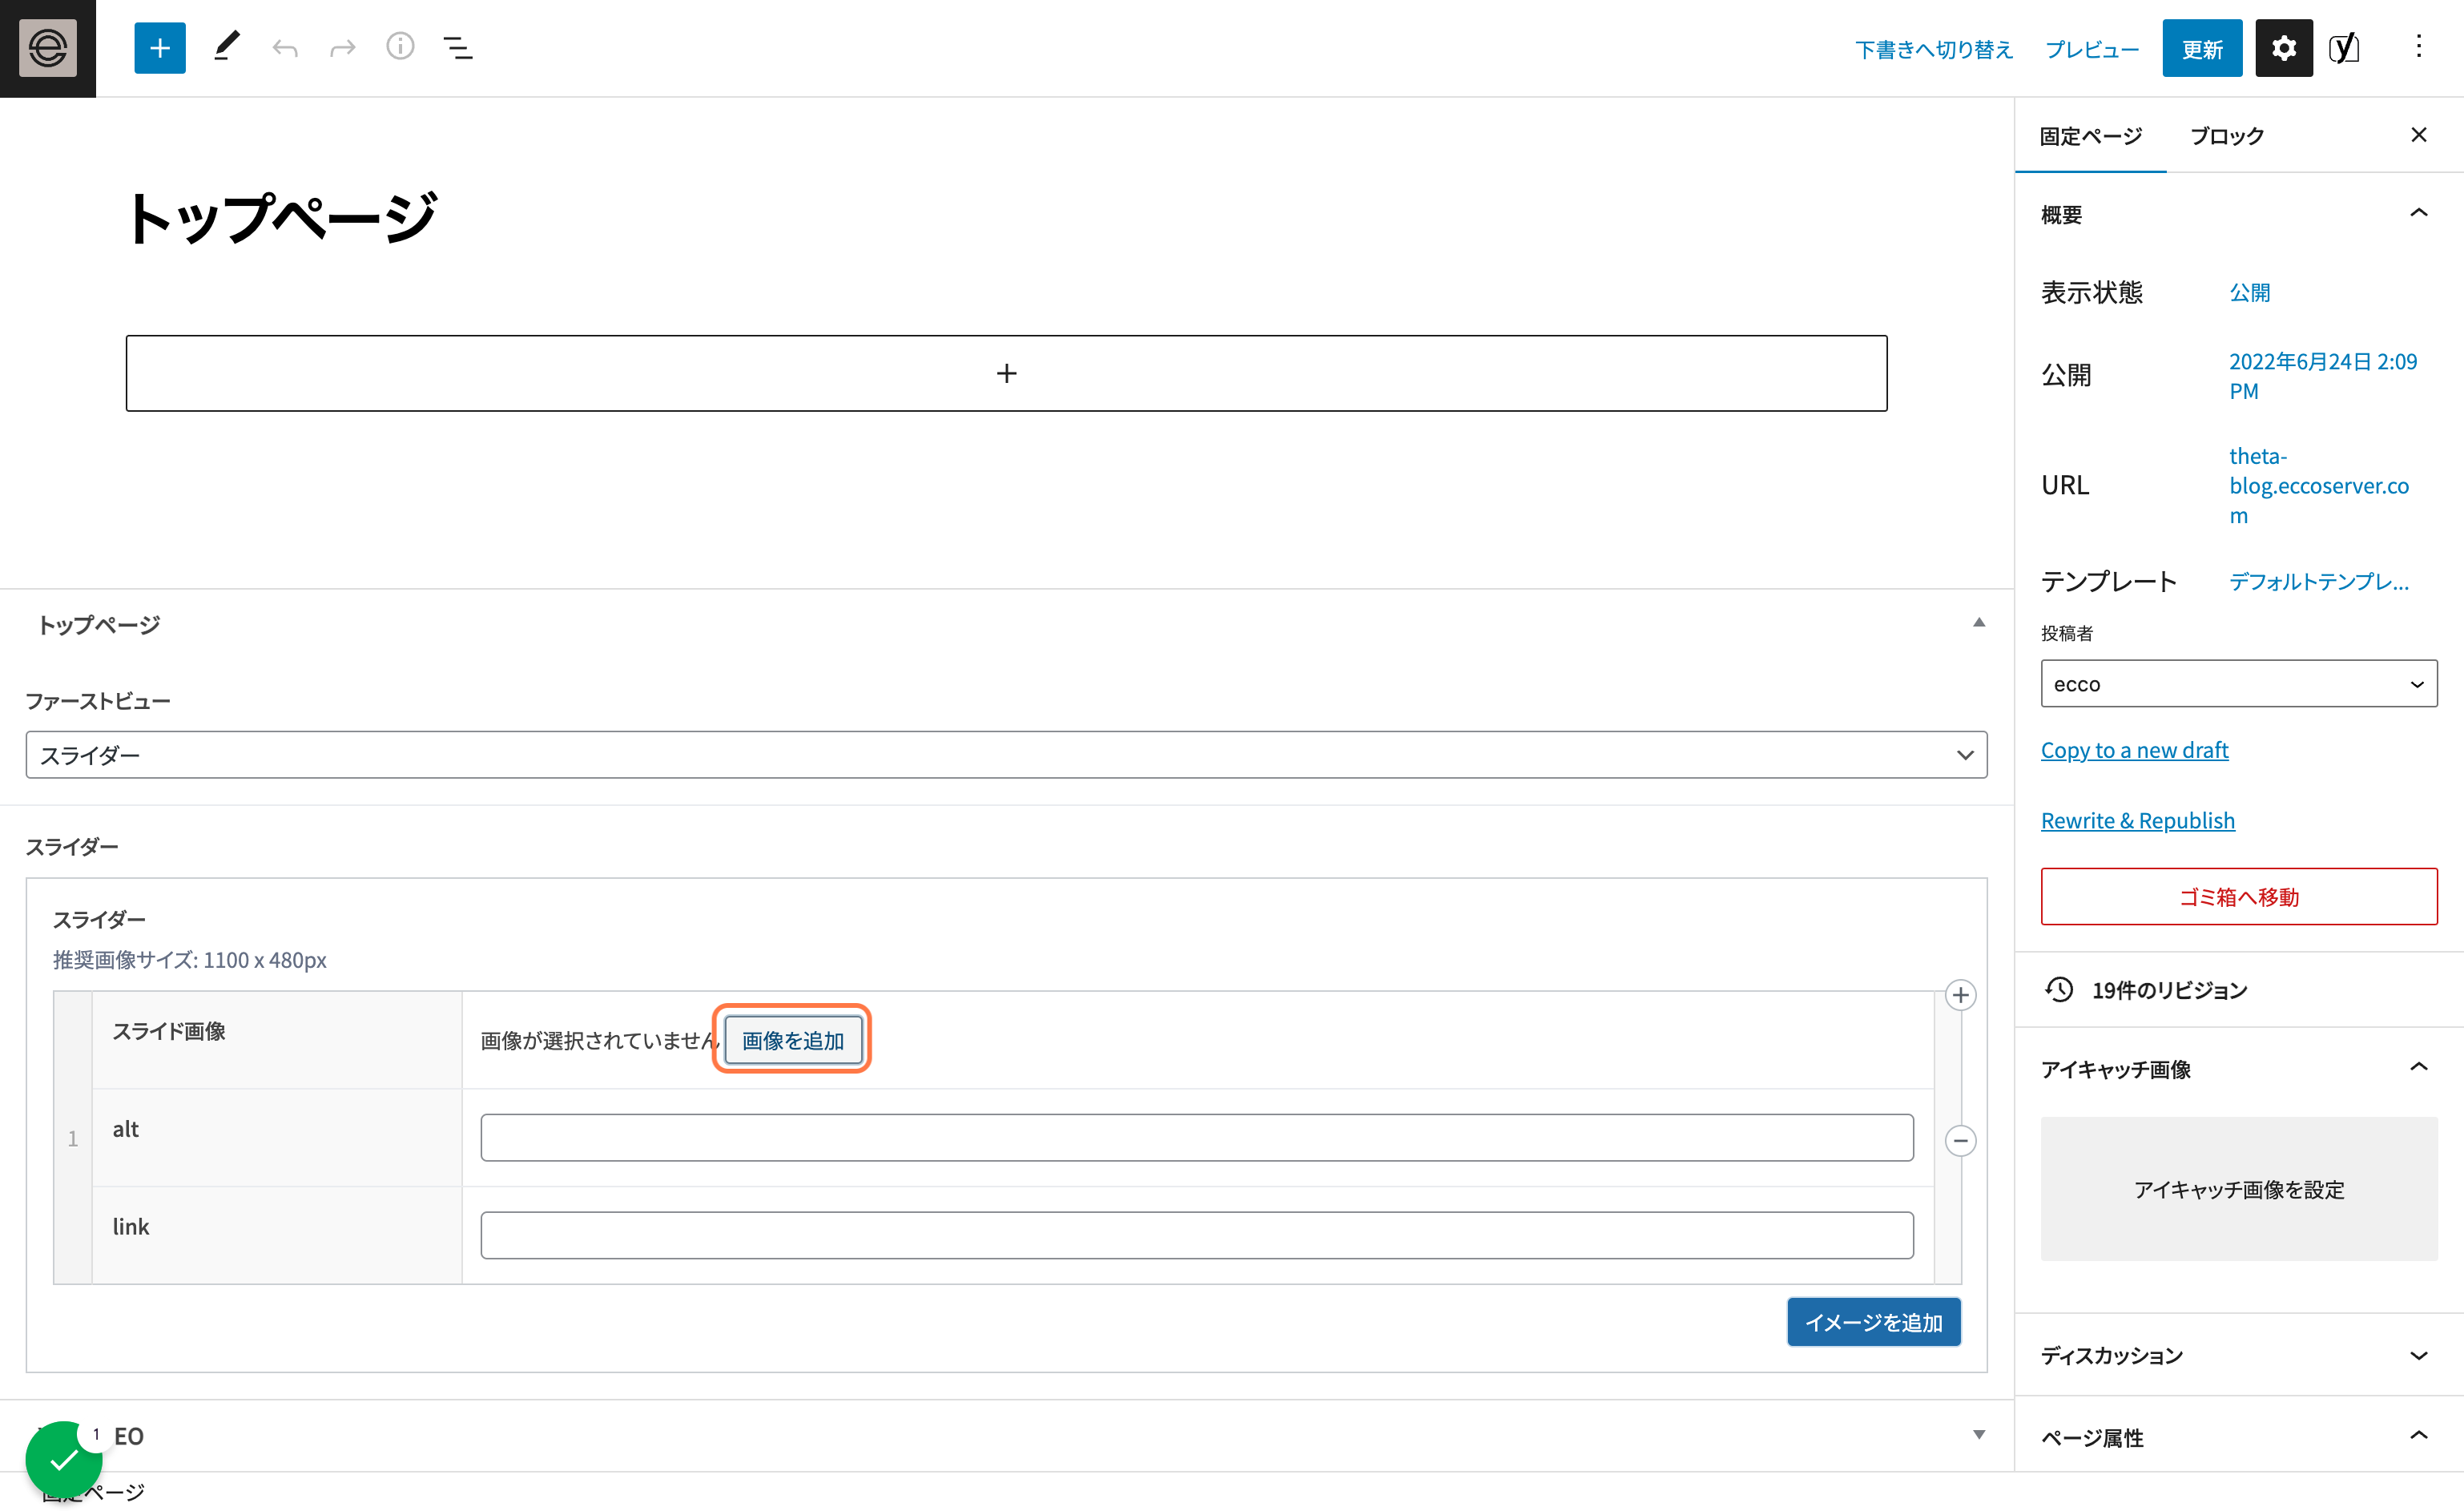Image resolution: width=2464 pixels, height=1511 pixels.
Task: Click the site logo to exit editor
Action: (48, 48)
